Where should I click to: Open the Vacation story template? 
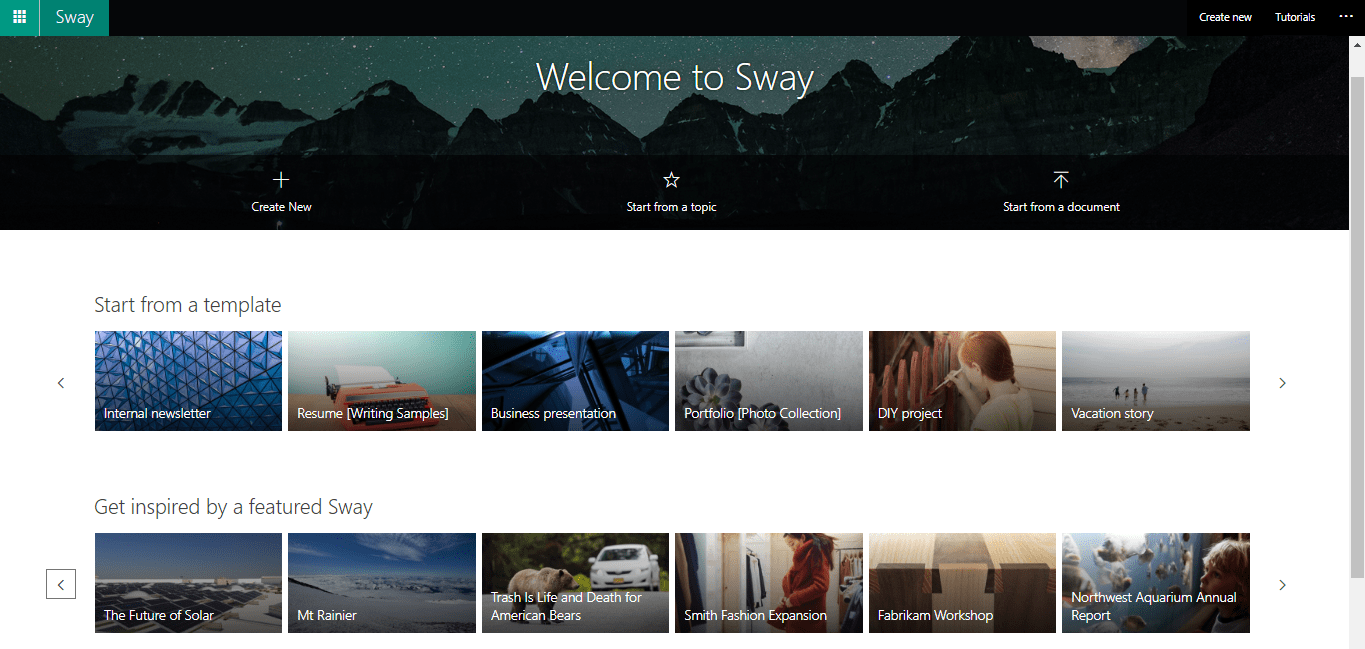[1156, 381]
